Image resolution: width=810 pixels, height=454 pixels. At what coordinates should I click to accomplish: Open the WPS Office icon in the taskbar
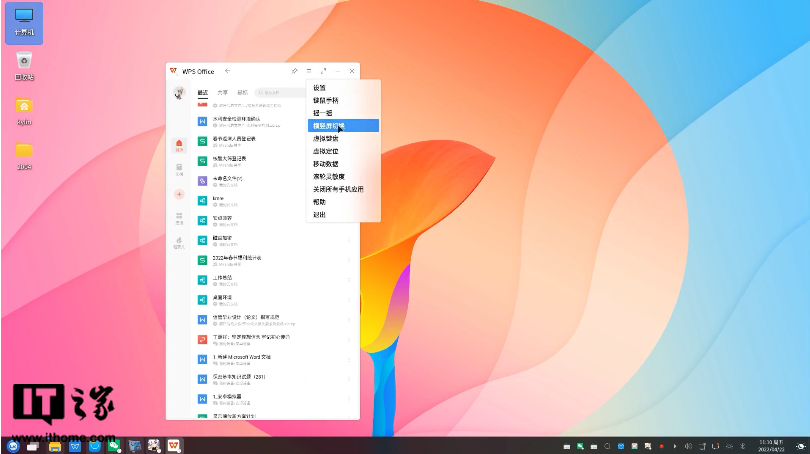coord(174,446)
